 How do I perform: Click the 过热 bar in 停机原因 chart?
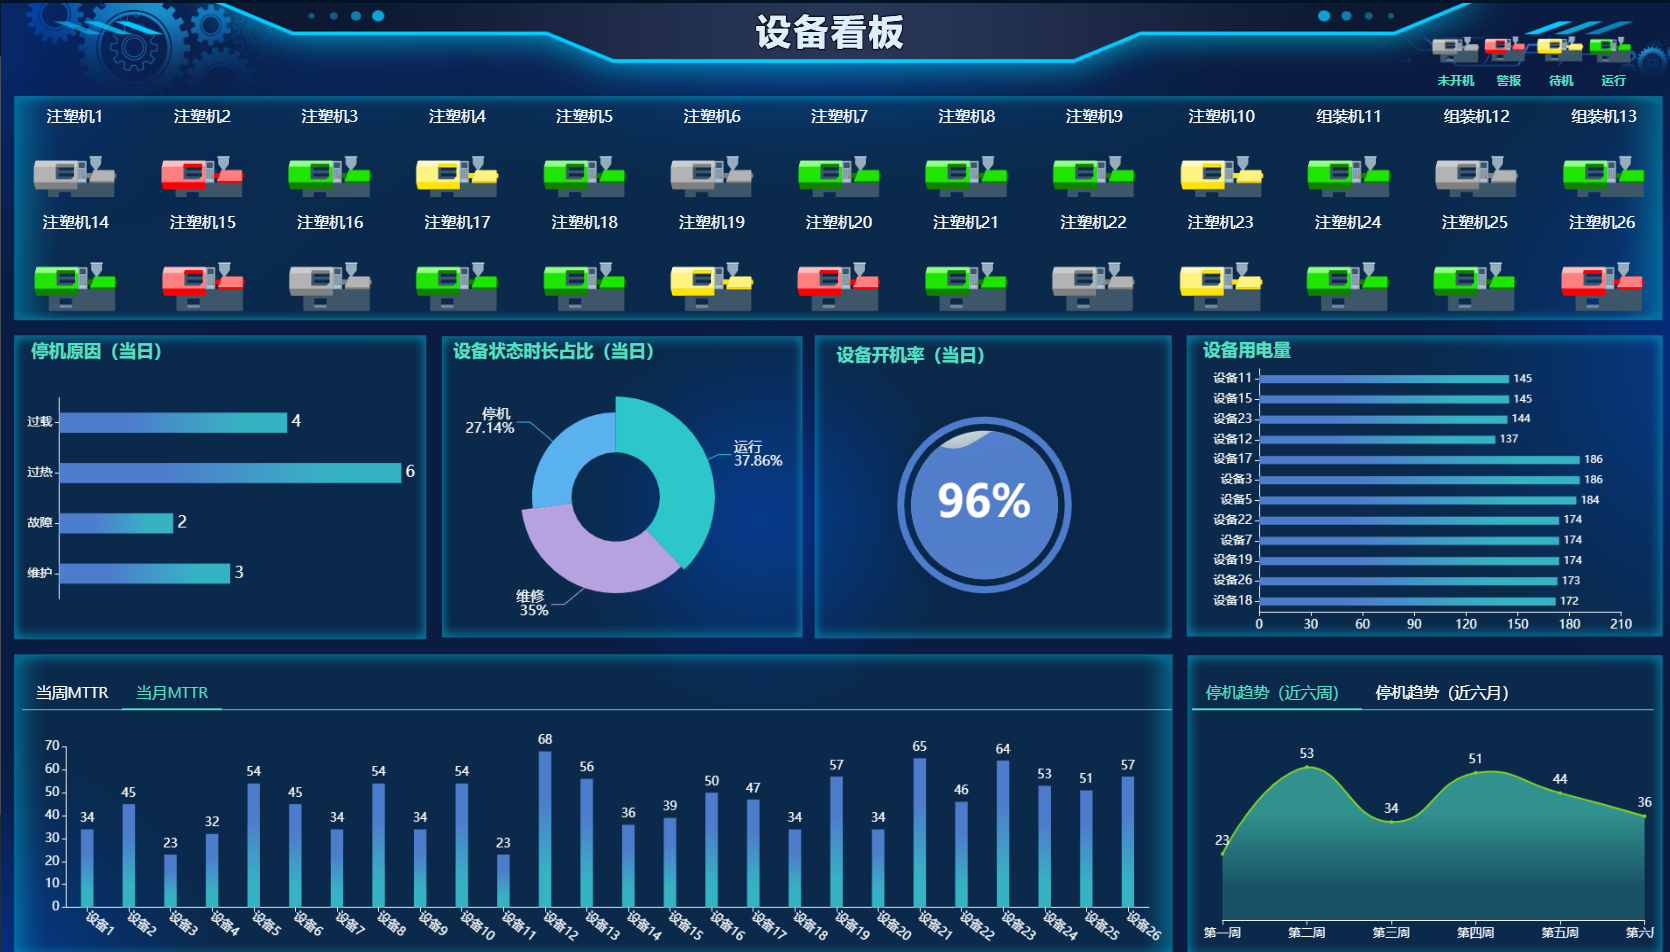click(x=231, y=472)
